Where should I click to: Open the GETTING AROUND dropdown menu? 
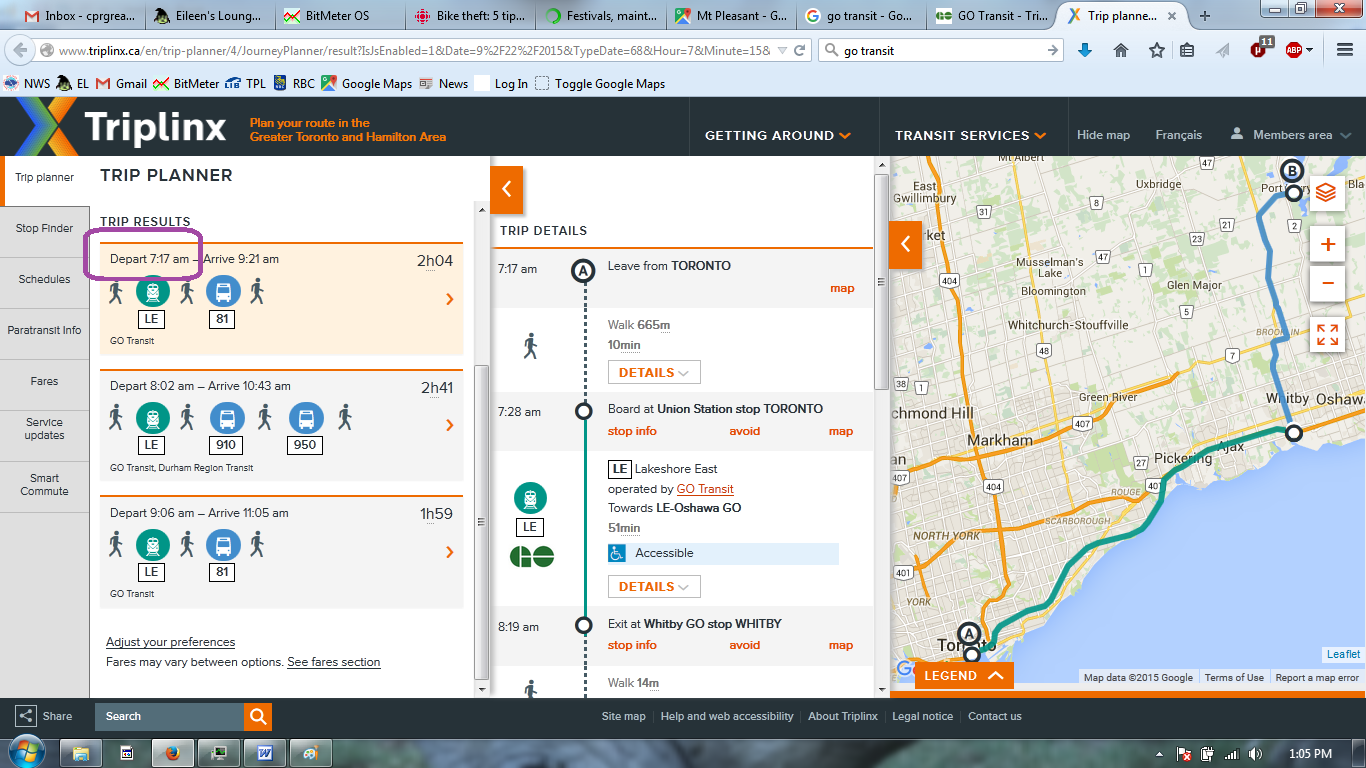(778, 135)
